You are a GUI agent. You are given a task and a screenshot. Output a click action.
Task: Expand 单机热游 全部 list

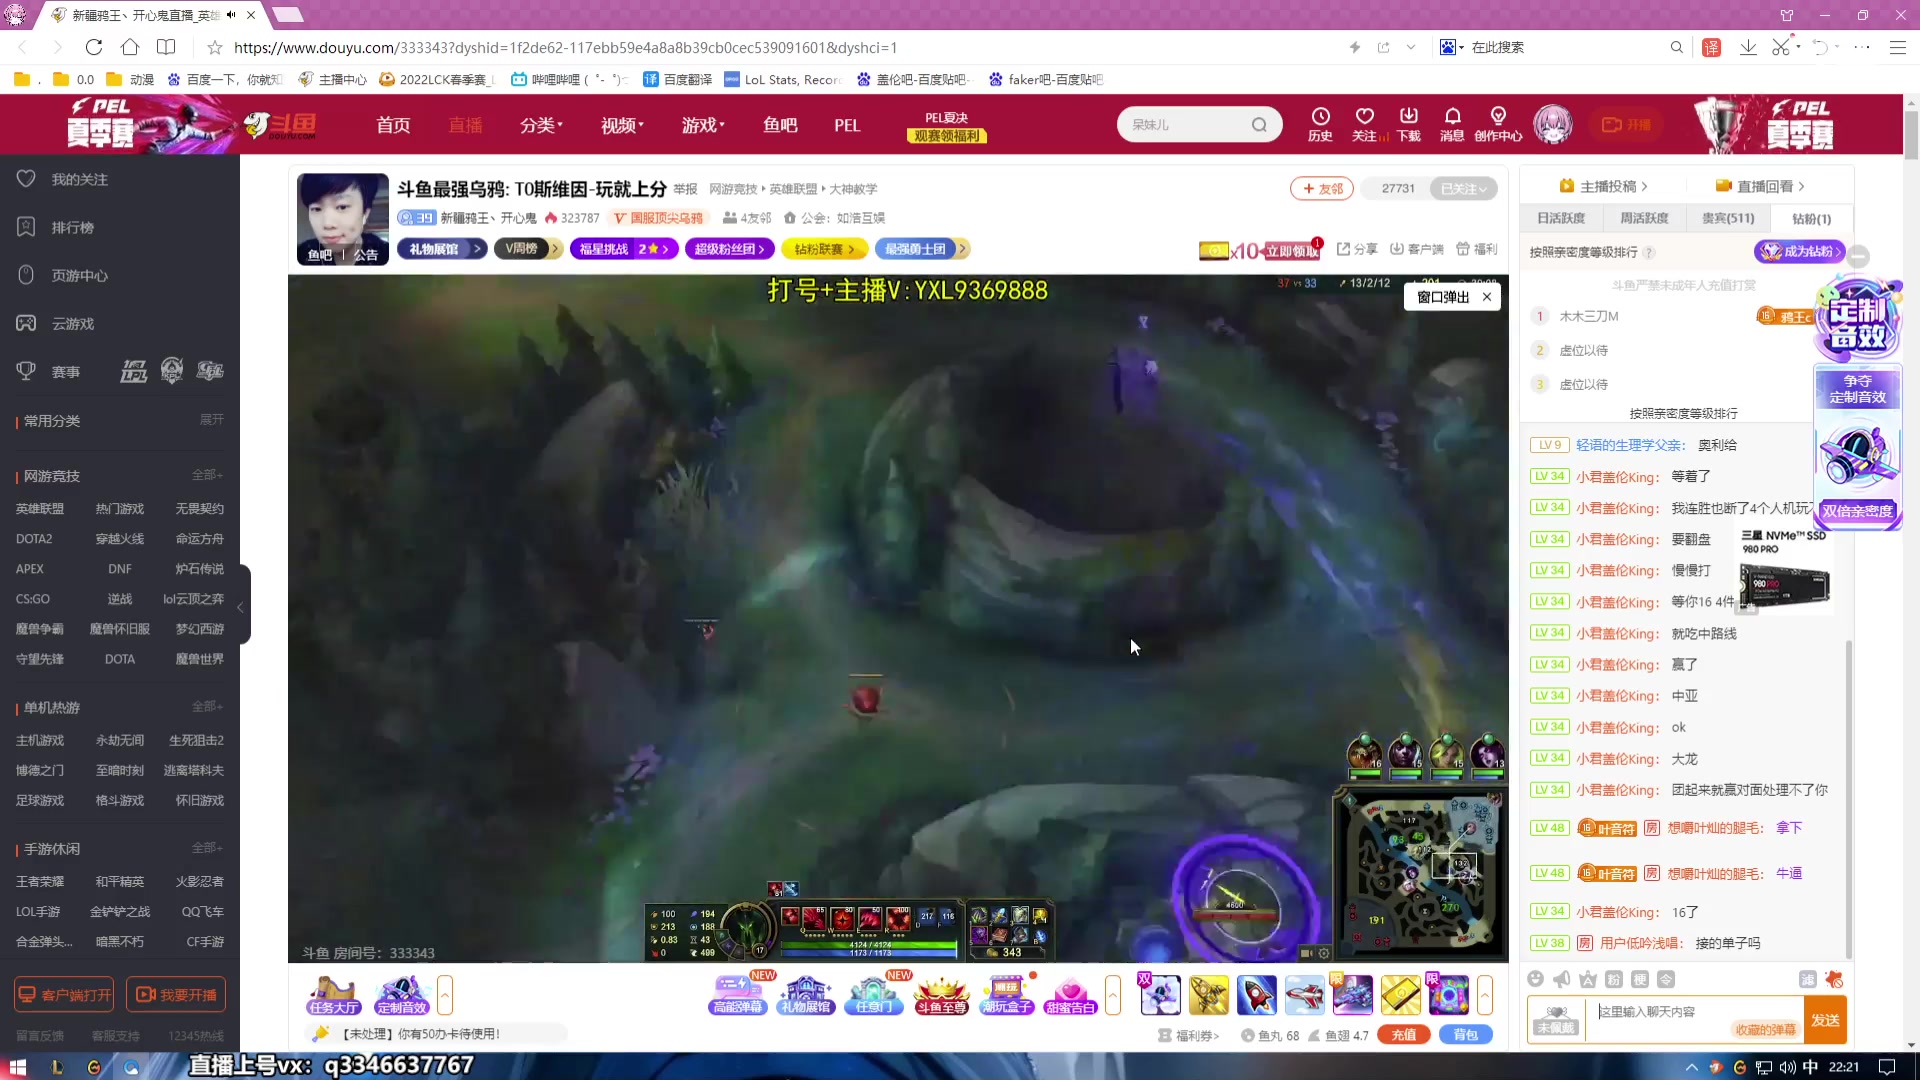207,707
